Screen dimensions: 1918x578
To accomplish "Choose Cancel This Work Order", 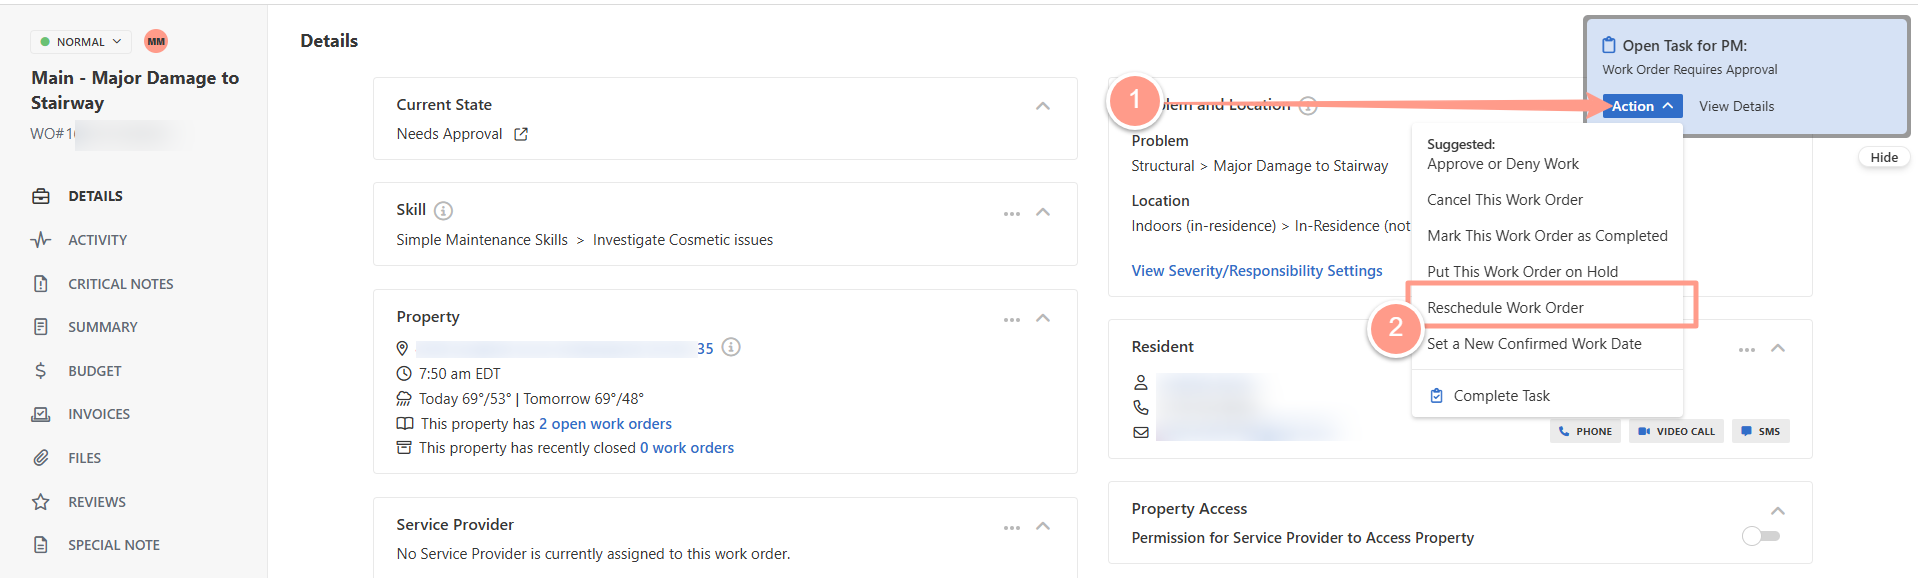I will (x=1504, y=200).
